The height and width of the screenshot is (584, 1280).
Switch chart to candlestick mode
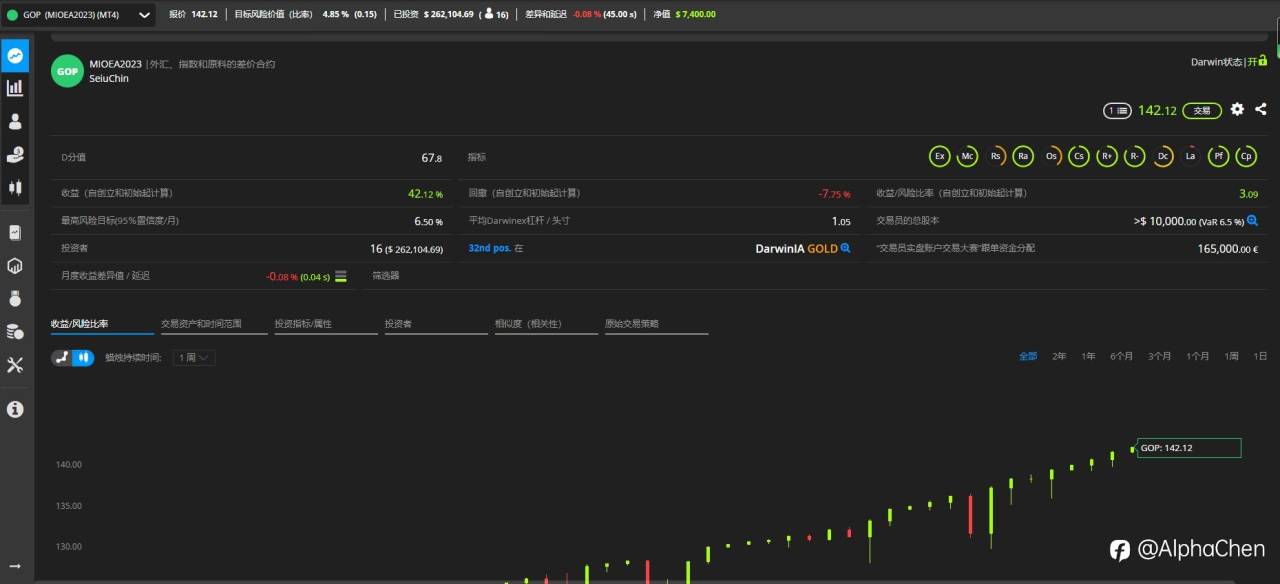pos(83,357)
